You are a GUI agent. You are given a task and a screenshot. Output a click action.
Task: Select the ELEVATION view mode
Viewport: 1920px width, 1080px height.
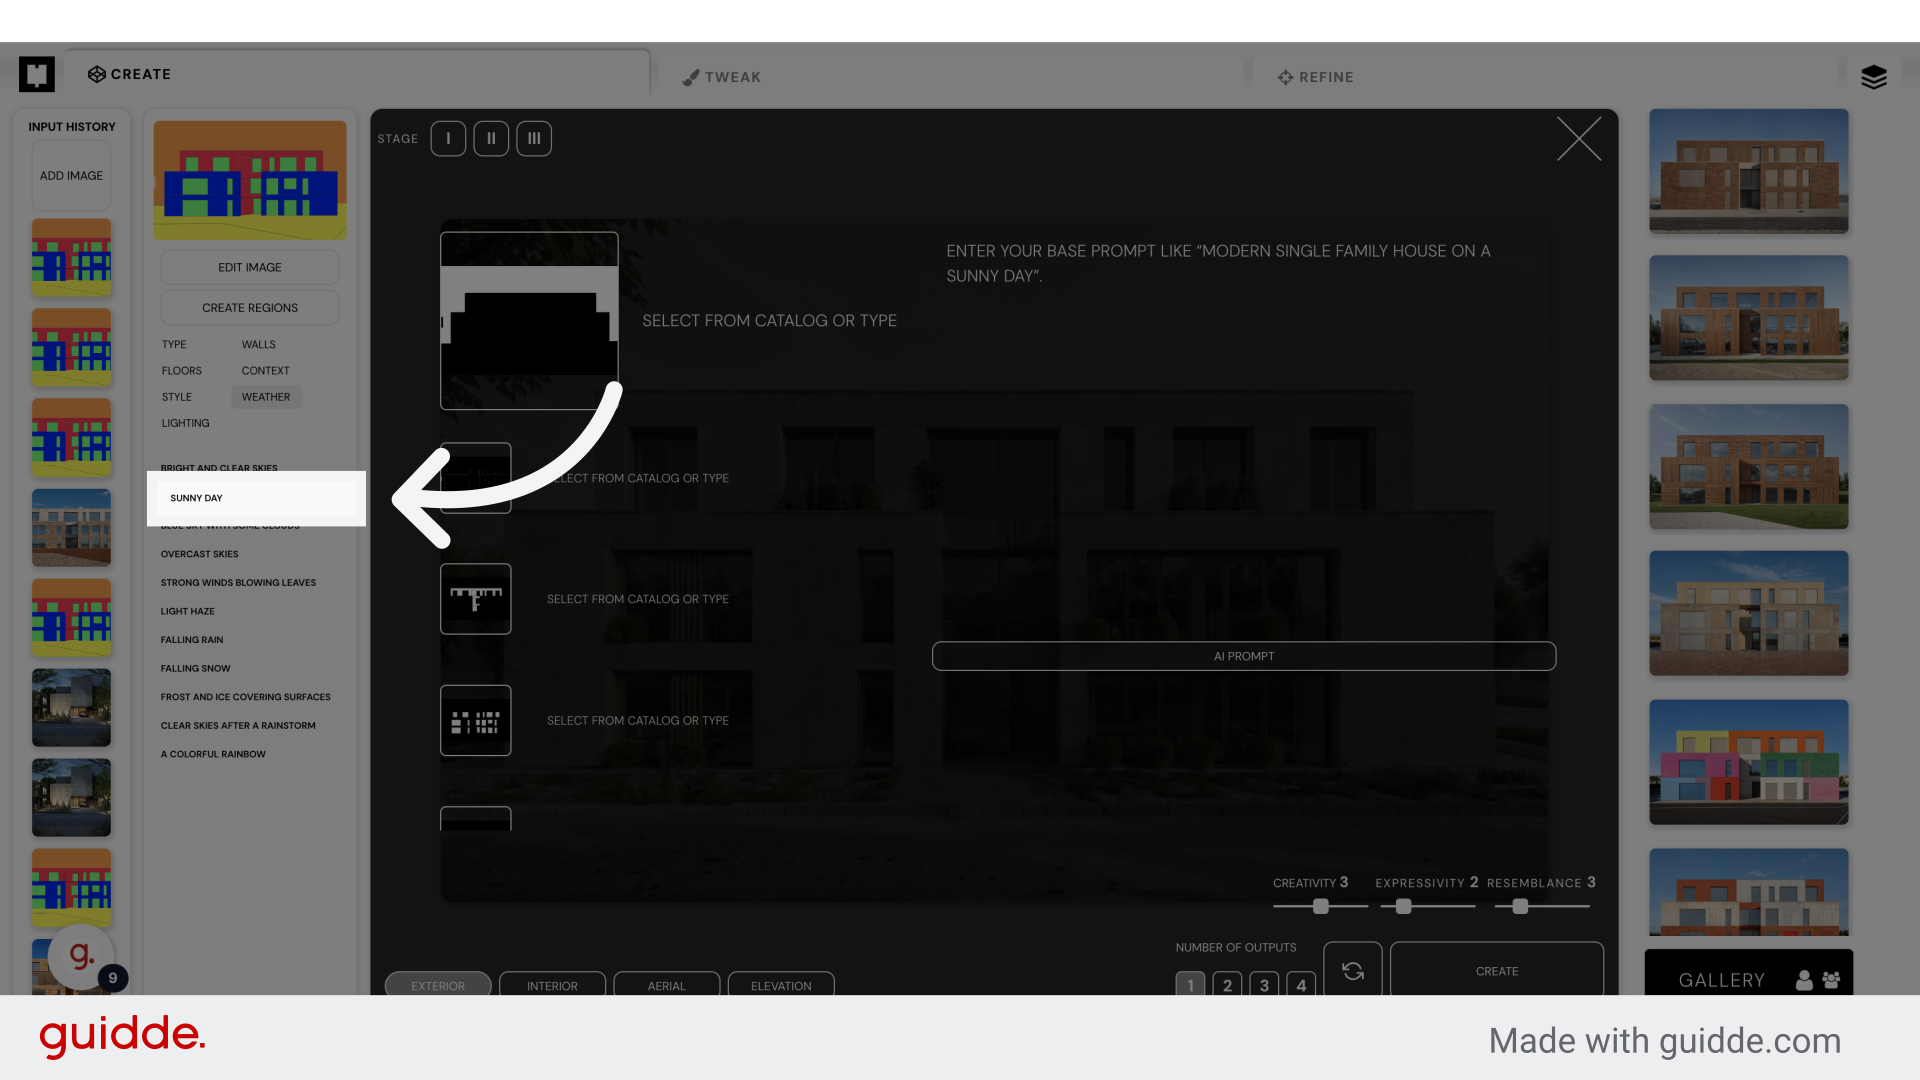tap(781, 984)
